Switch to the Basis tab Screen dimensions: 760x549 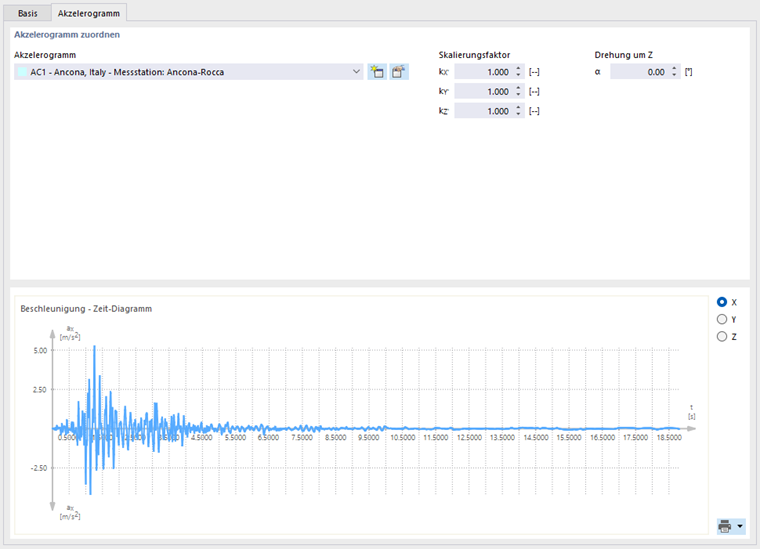pos(28,13)
